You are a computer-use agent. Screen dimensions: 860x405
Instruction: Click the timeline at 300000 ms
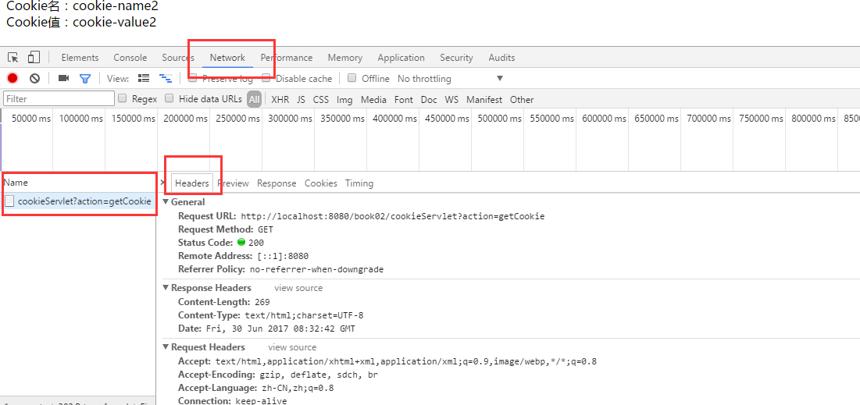(287, 118)
